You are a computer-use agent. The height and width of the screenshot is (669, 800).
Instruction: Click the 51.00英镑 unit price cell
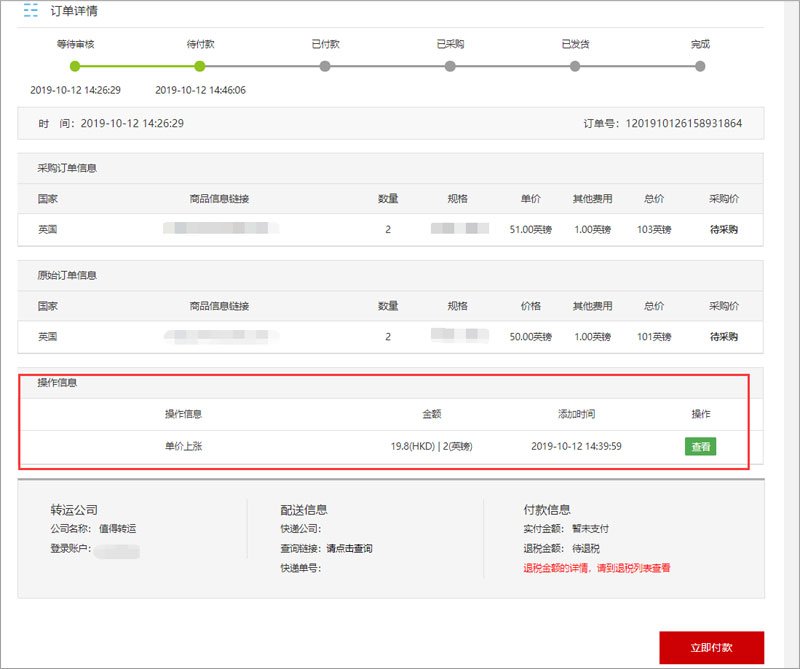(531, 230)
